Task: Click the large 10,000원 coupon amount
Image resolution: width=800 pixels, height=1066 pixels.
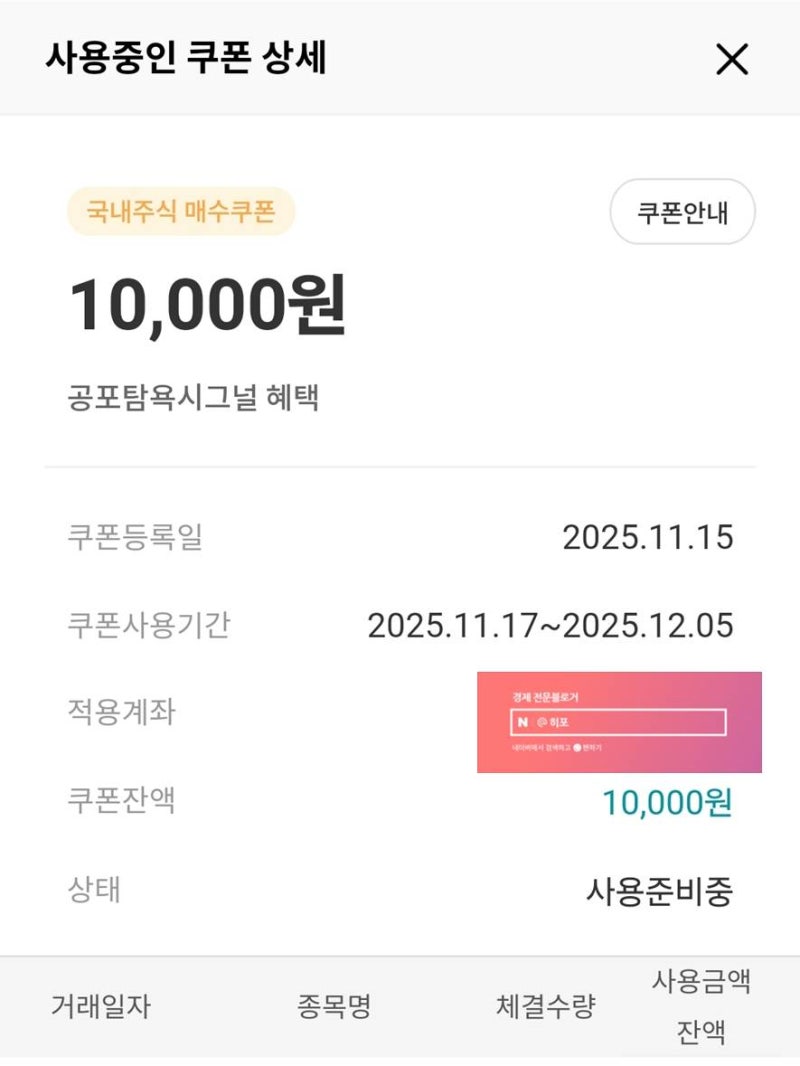Action: (207, 304)
